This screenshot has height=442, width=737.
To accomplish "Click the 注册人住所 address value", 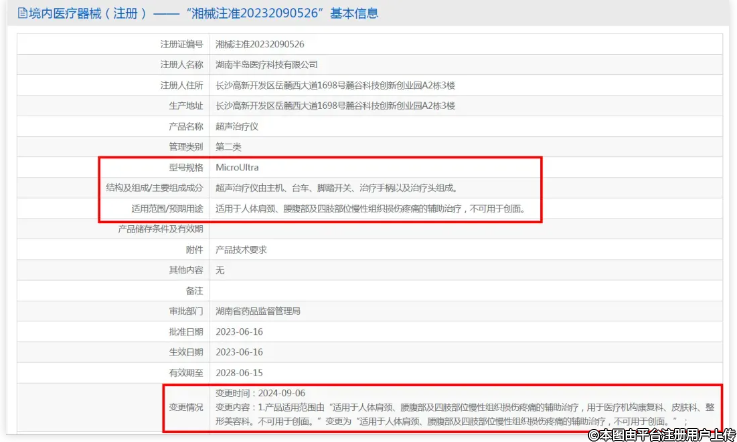I will [x=335, y=85].
